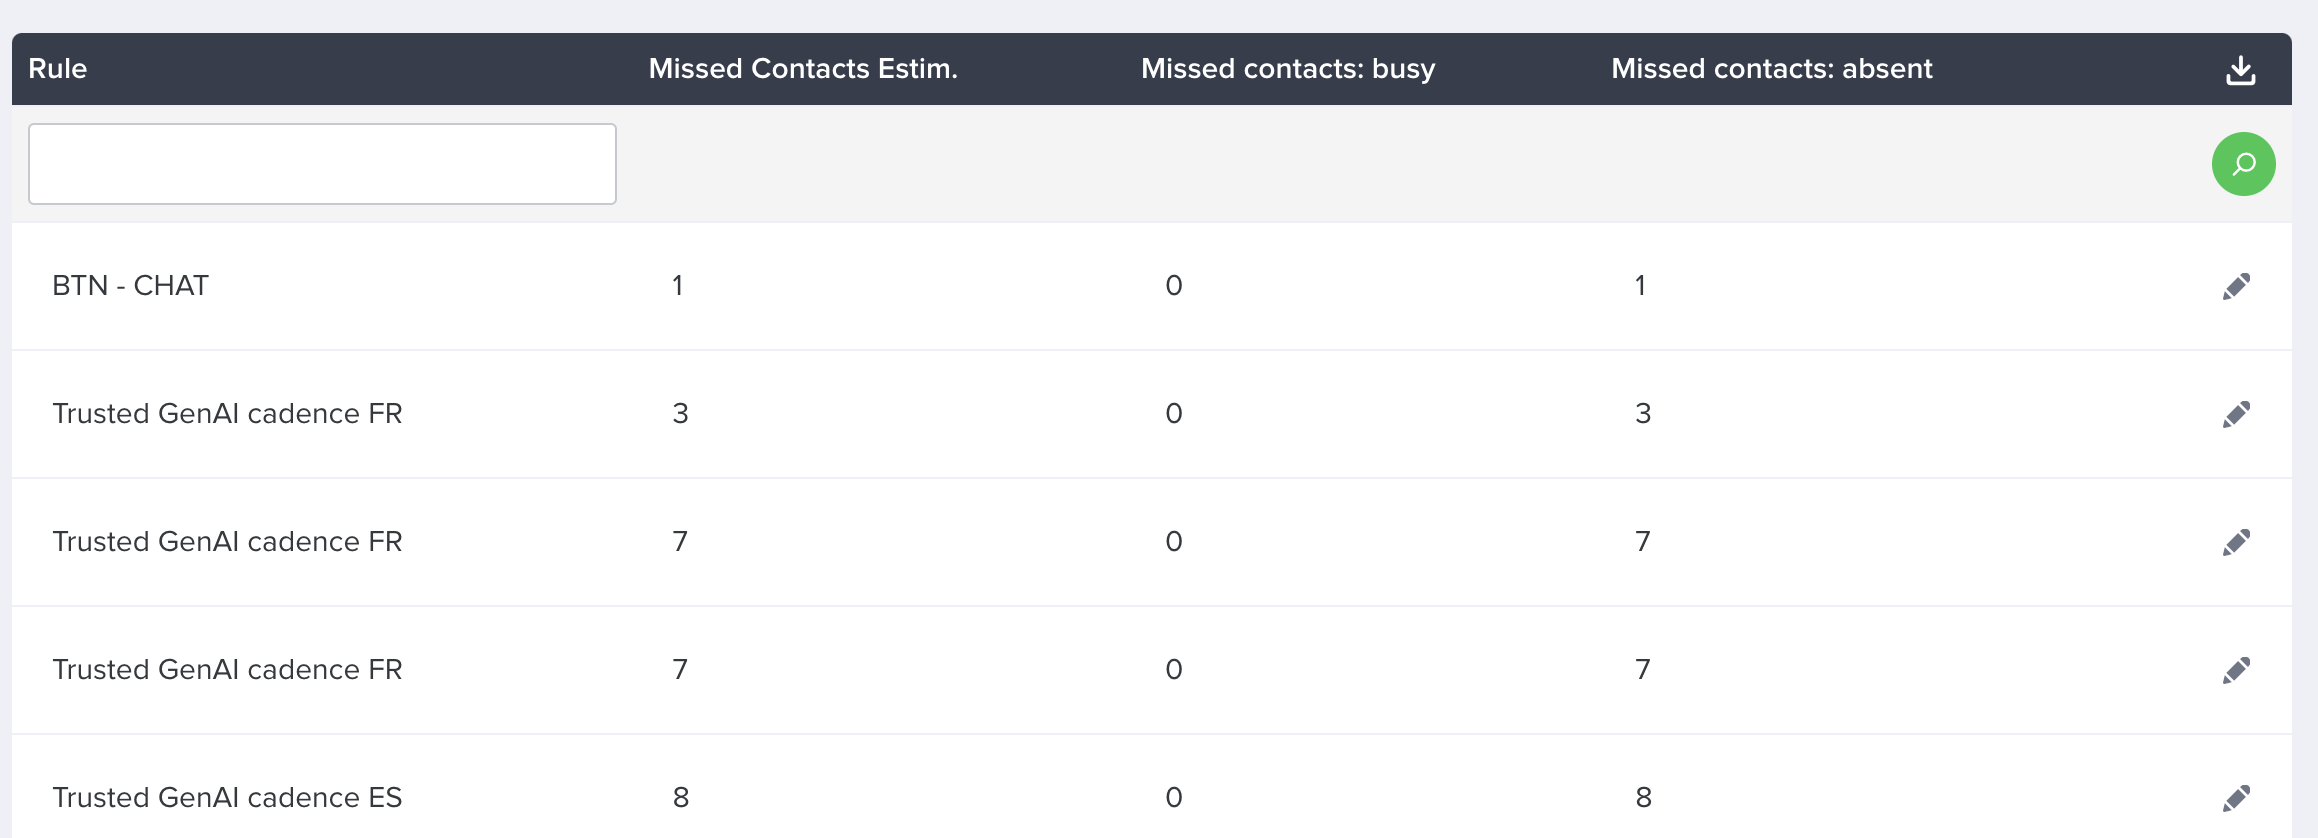
Task: Focus the Rule filter text field
Action: (322, 164)
